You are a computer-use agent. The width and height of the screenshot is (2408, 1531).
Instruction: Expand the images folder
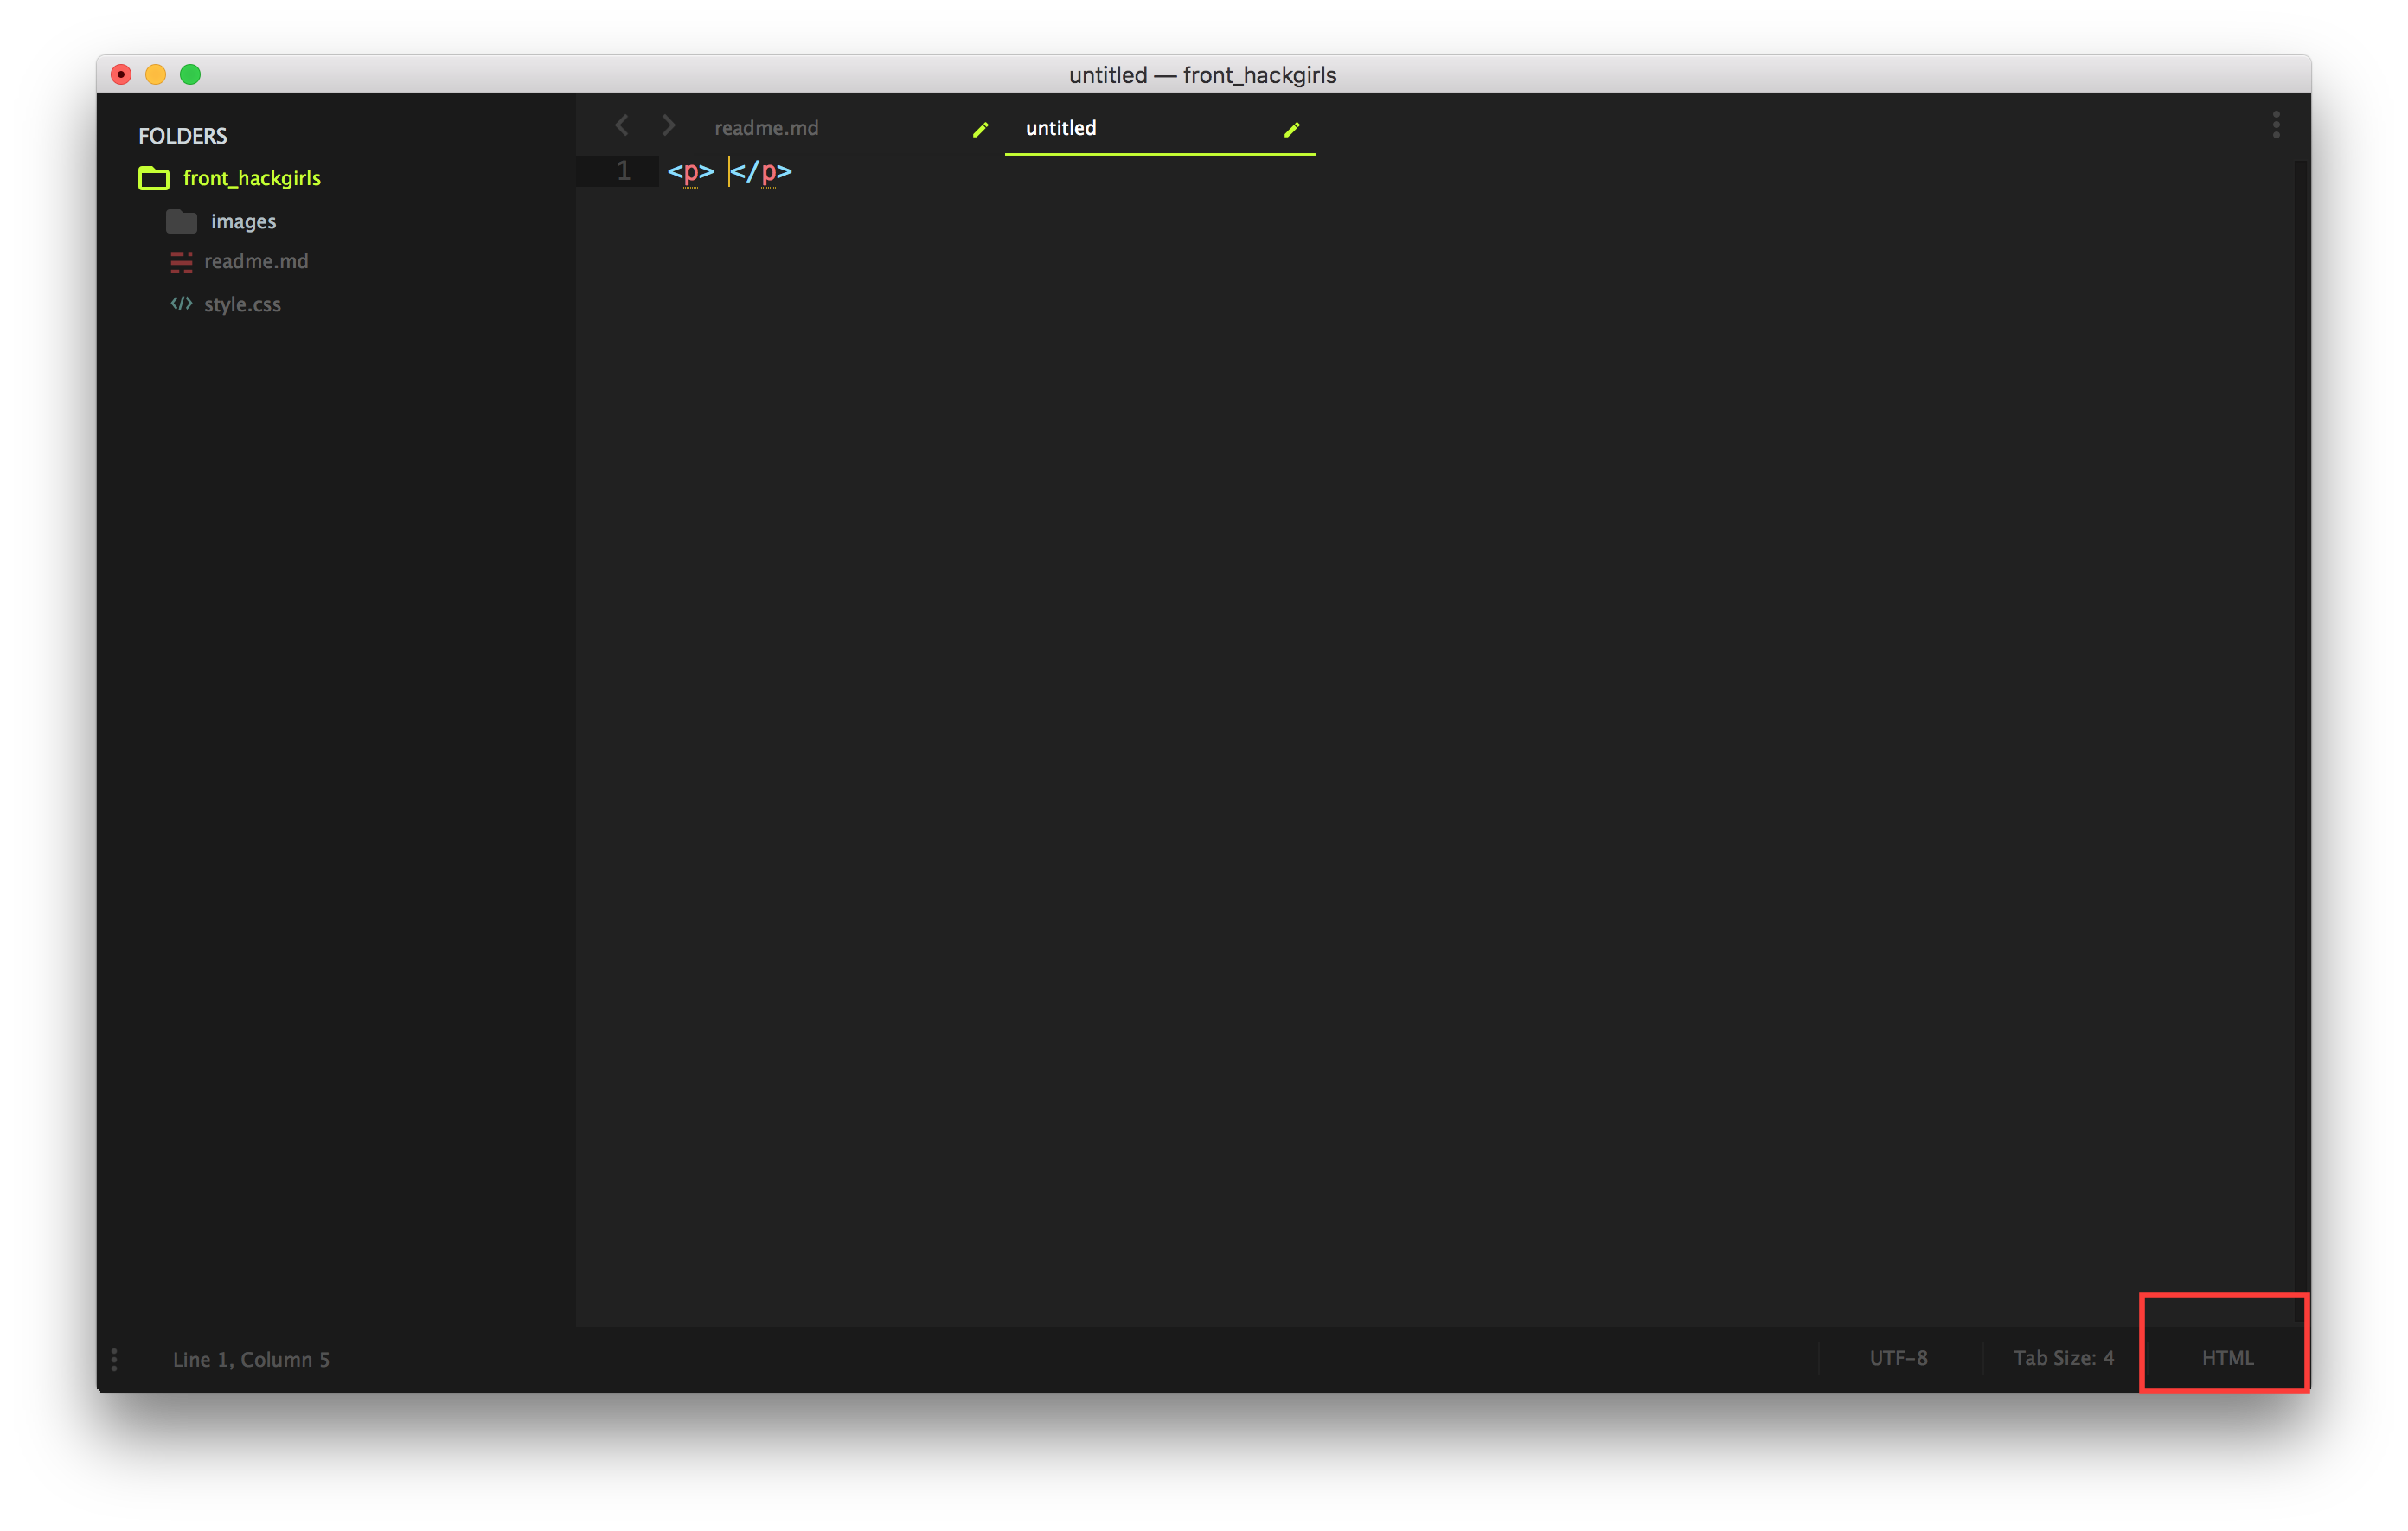(x=242, y=221)
